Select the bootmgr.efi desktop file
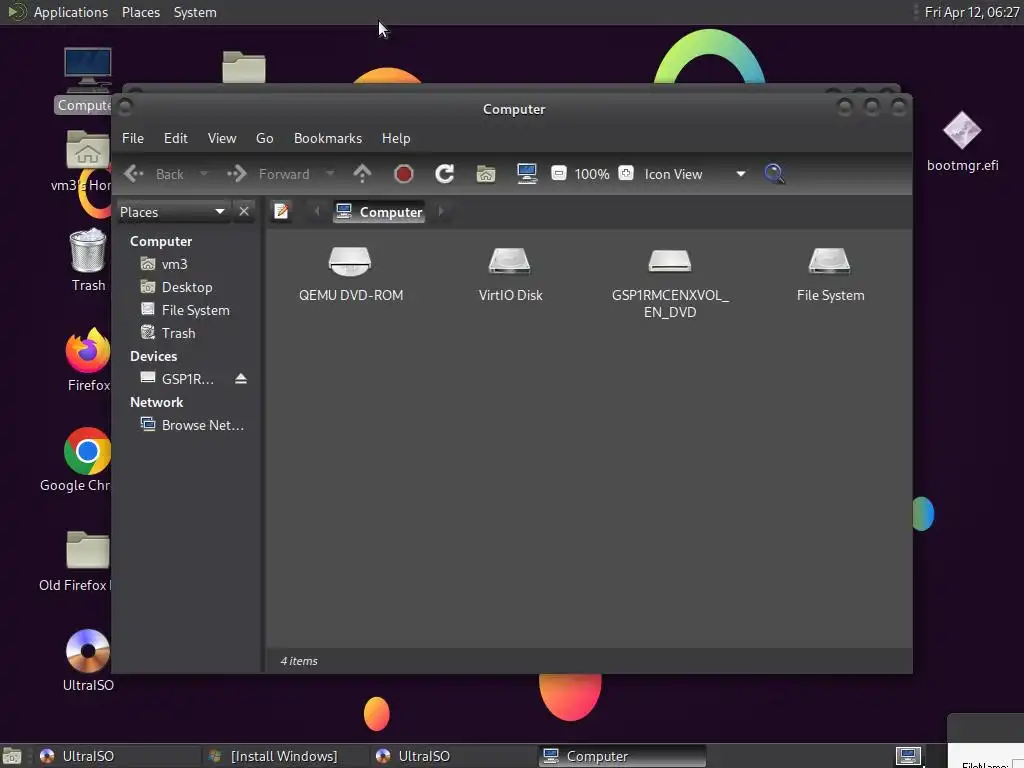 pyautogui.click(x=962, y=141)
